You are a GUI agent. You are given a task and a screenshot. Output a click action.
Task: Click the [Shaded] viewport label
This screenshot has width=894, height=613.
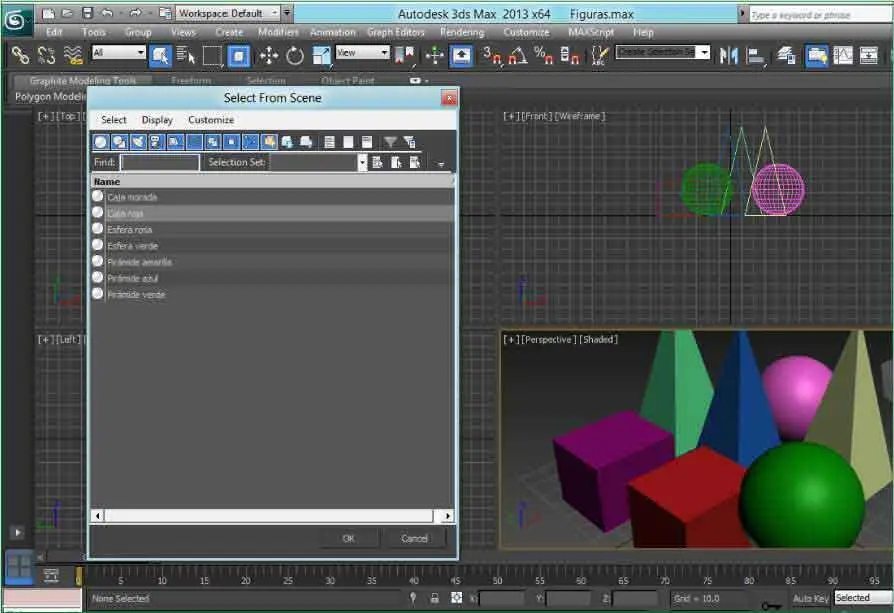(x=599, y=340)
